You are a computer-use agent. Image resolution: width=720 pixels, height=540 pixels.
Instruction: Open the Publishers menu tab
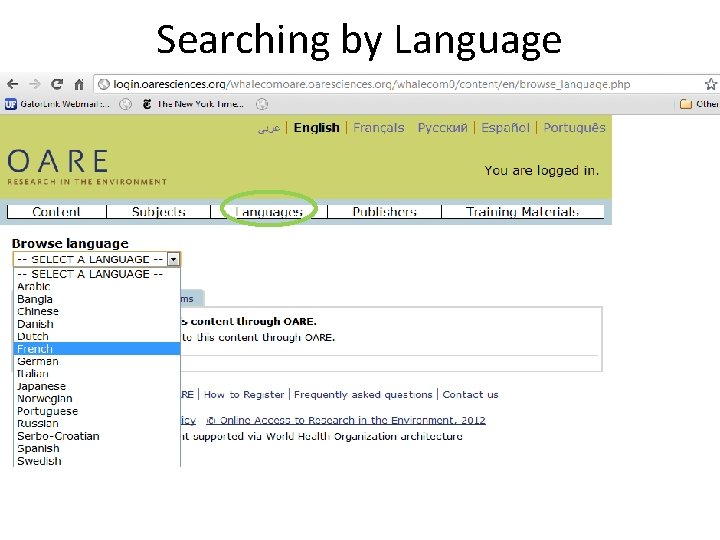[384, 212]
